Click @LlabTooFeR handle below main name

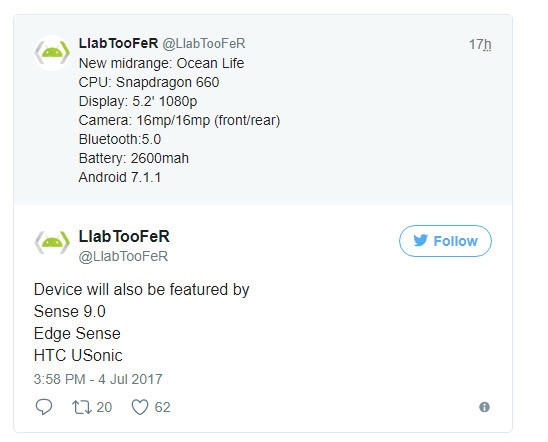(x=123, y=256)
